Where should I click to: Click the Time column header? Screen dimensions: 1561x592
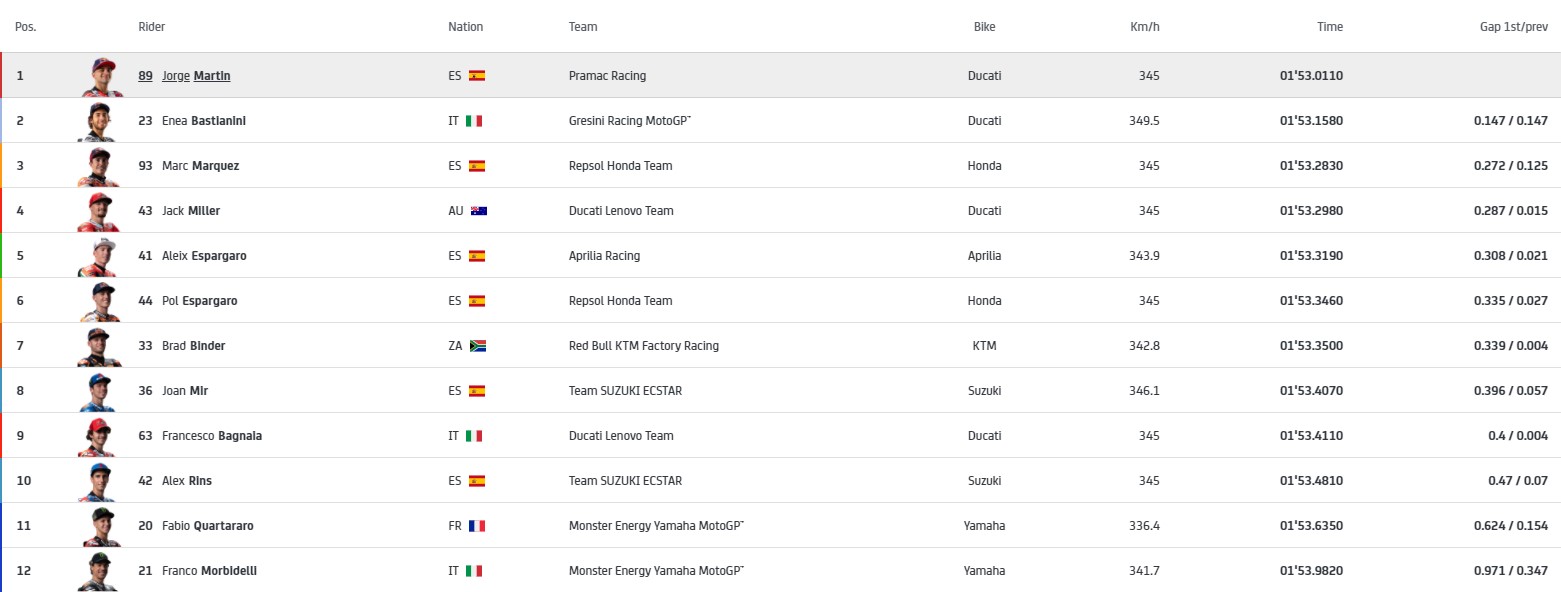(x=1329, y=27)
